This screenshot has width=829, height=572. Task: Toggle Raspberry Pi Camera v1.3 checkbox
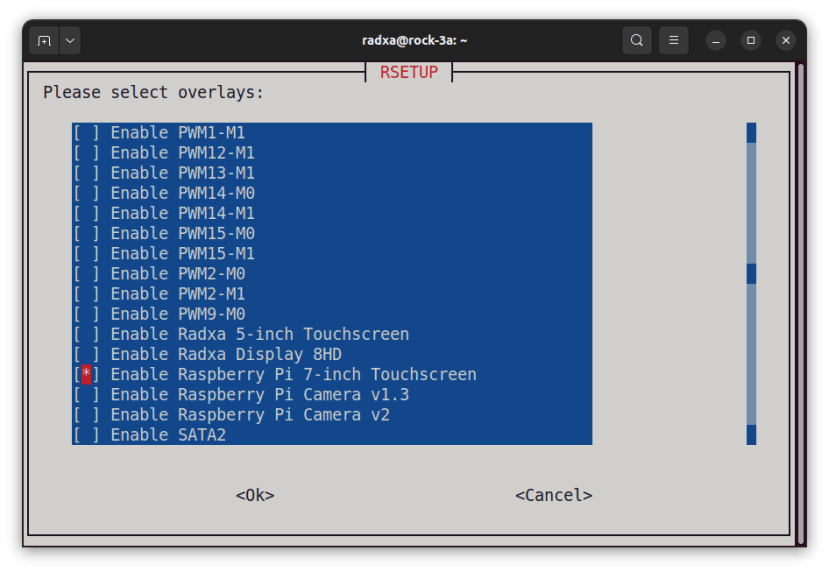tap(86, 394)
